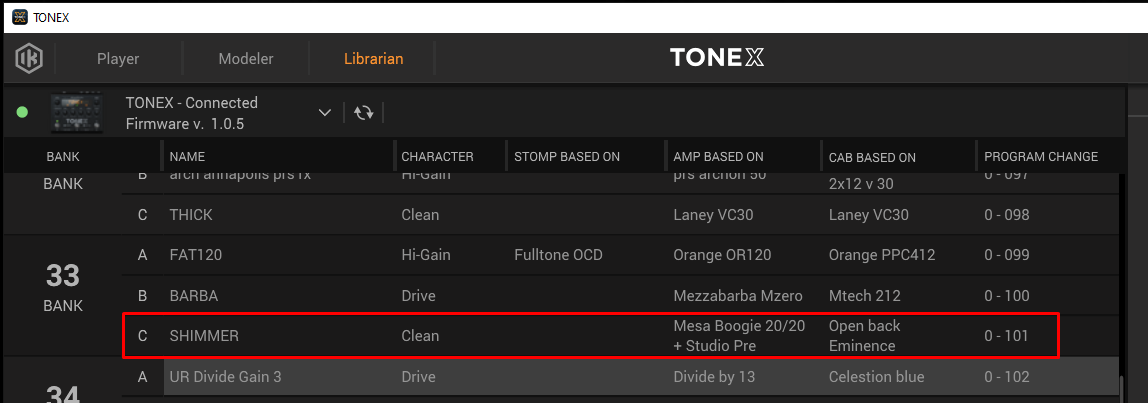Image resolution: width=1148 pixels, height=403 pixels.
Task: Click the sync refresh arrows icon
Action: tap(364, 113)
